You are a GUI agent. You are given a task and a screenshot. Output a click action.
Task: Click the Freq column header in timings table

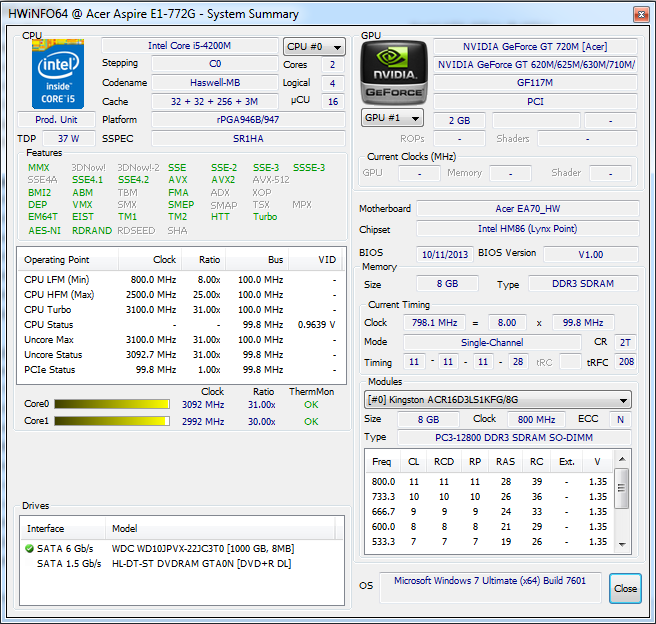382,462
